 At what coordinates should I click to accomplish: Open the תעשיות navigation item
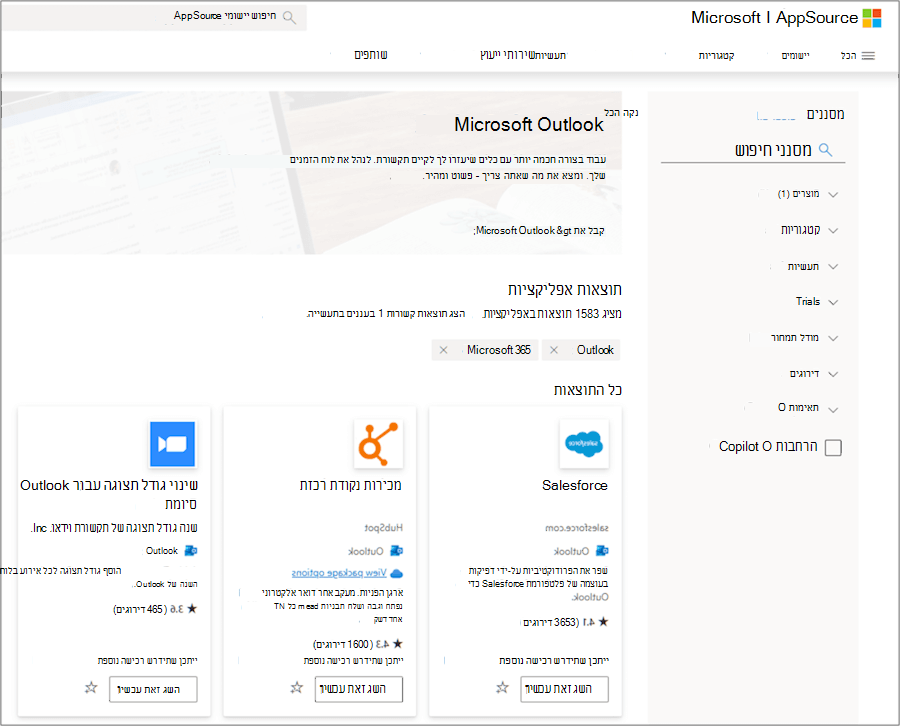(x=552, y=56)
